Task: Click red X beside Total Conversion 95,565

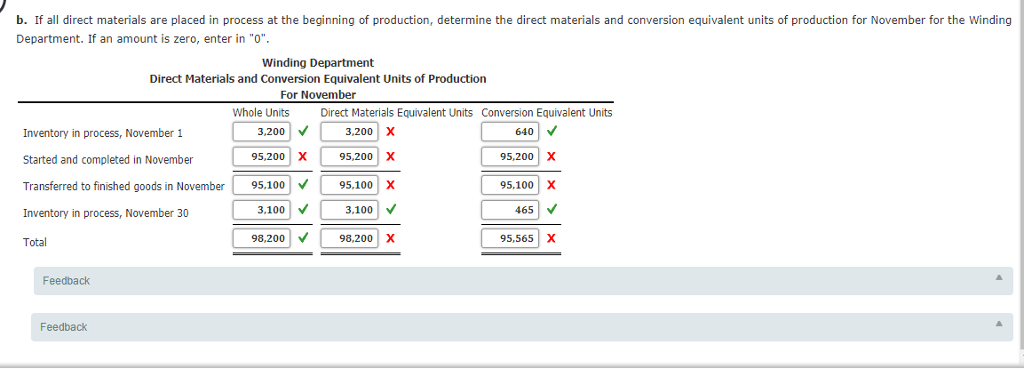Action: [552, 239]
